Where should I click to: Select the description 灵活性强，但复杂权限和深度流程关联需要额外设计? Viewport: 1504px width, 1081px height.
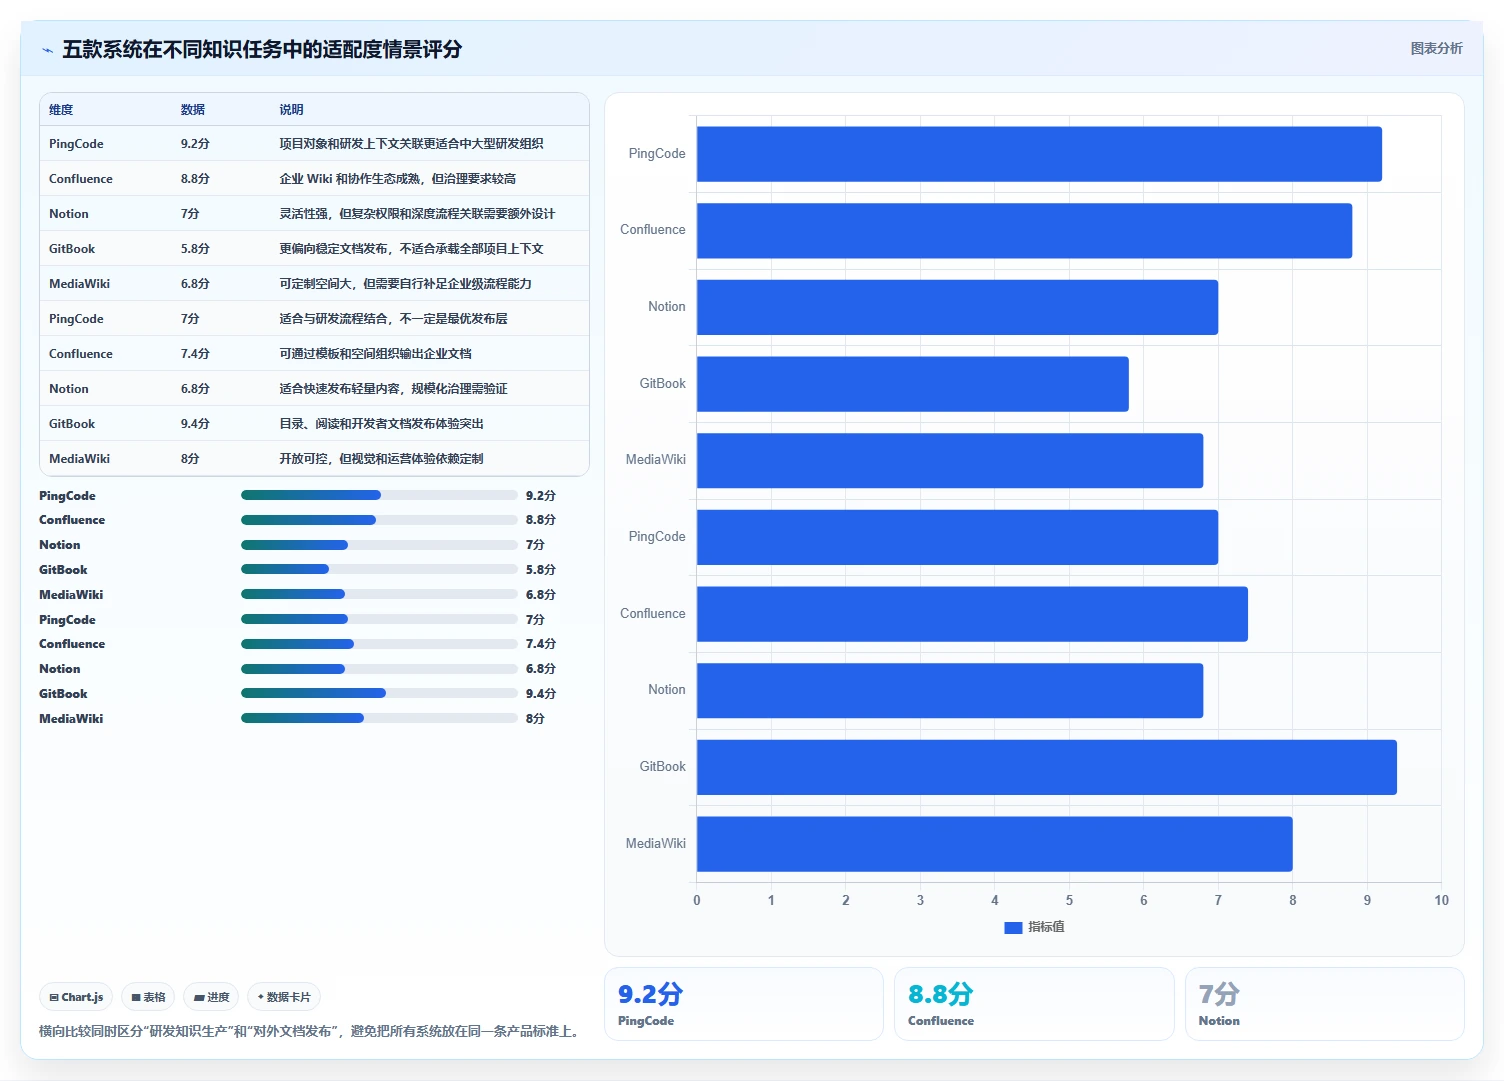click(417, 214)
